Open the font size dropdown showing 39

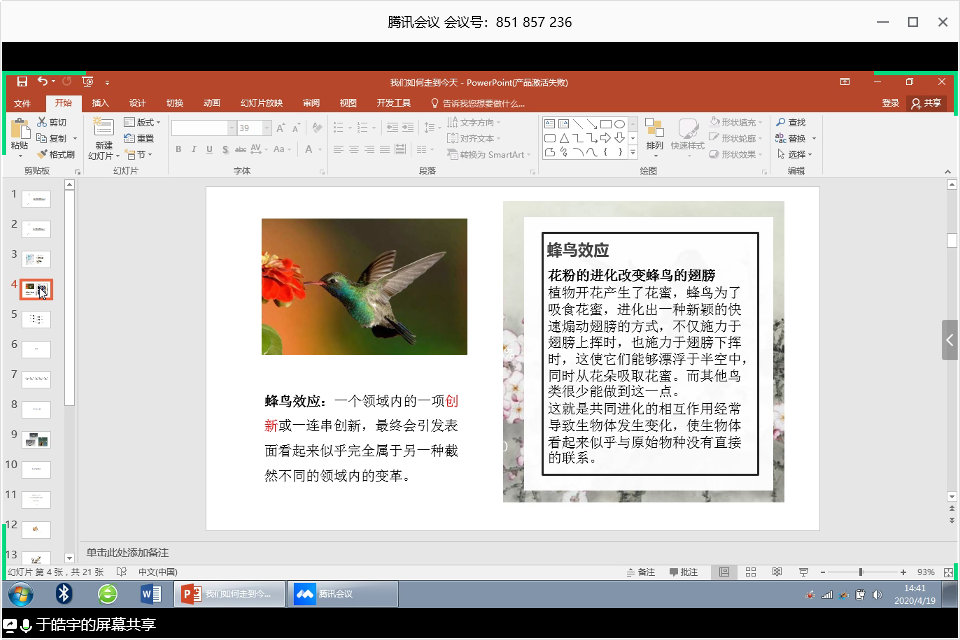point(266,128)
